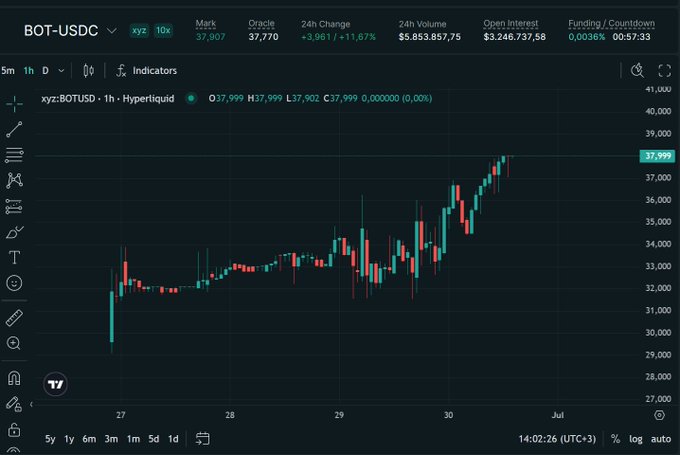Open the long position forecasting tool

pos(14,206)
